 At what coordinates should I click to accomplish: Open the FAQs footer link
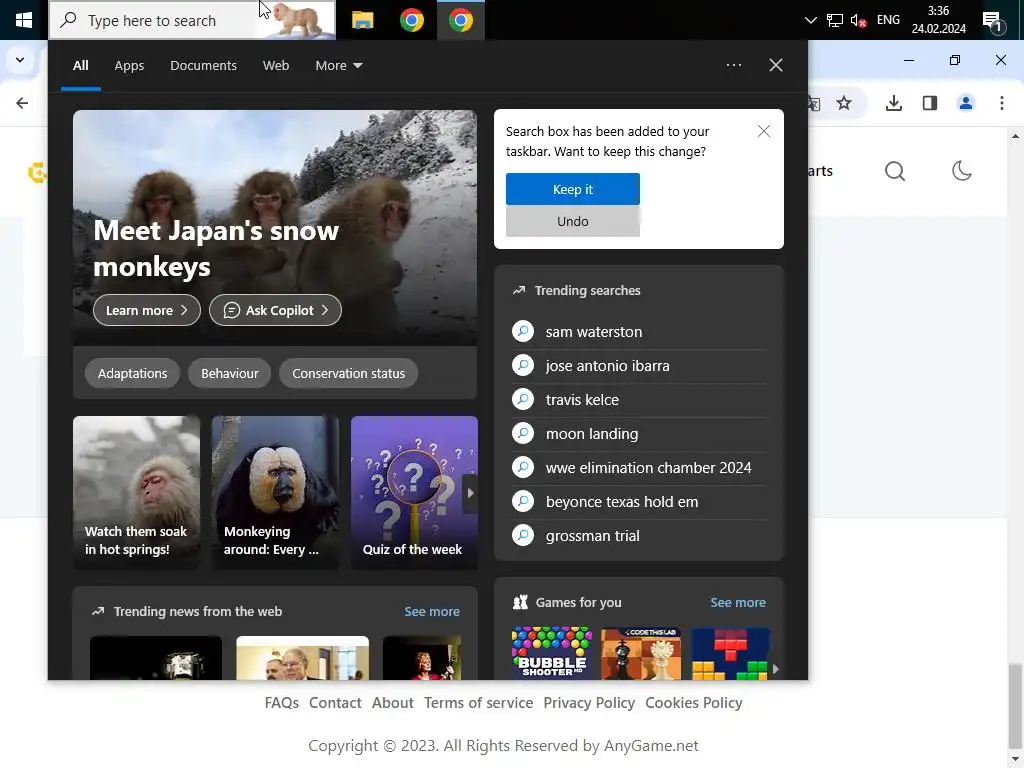click(281, 703)
